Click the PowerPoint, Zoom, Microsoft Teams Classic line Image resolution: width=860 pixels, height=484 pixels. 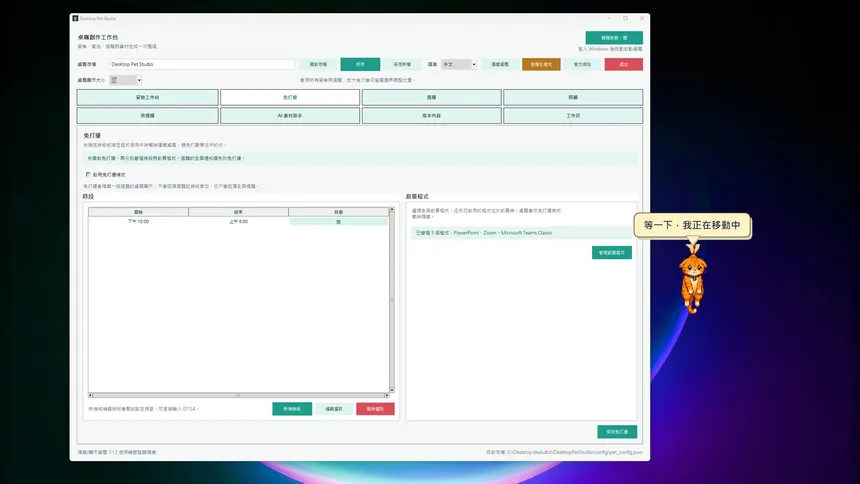tap(521, 233)
